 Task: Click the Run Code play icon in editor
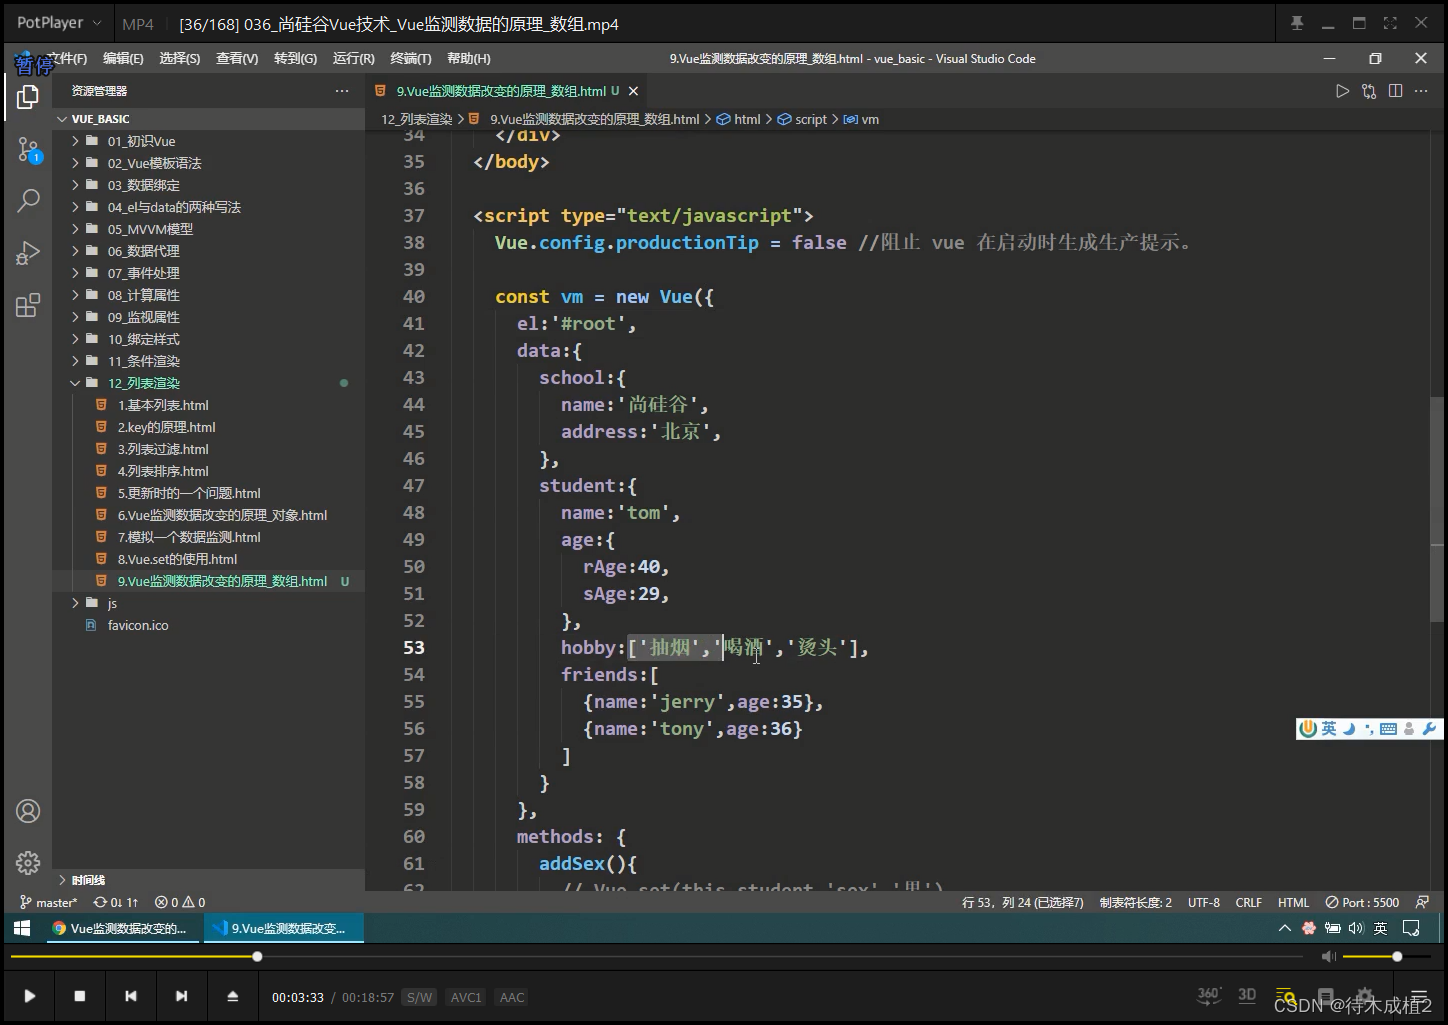(x=1342, y=91)
